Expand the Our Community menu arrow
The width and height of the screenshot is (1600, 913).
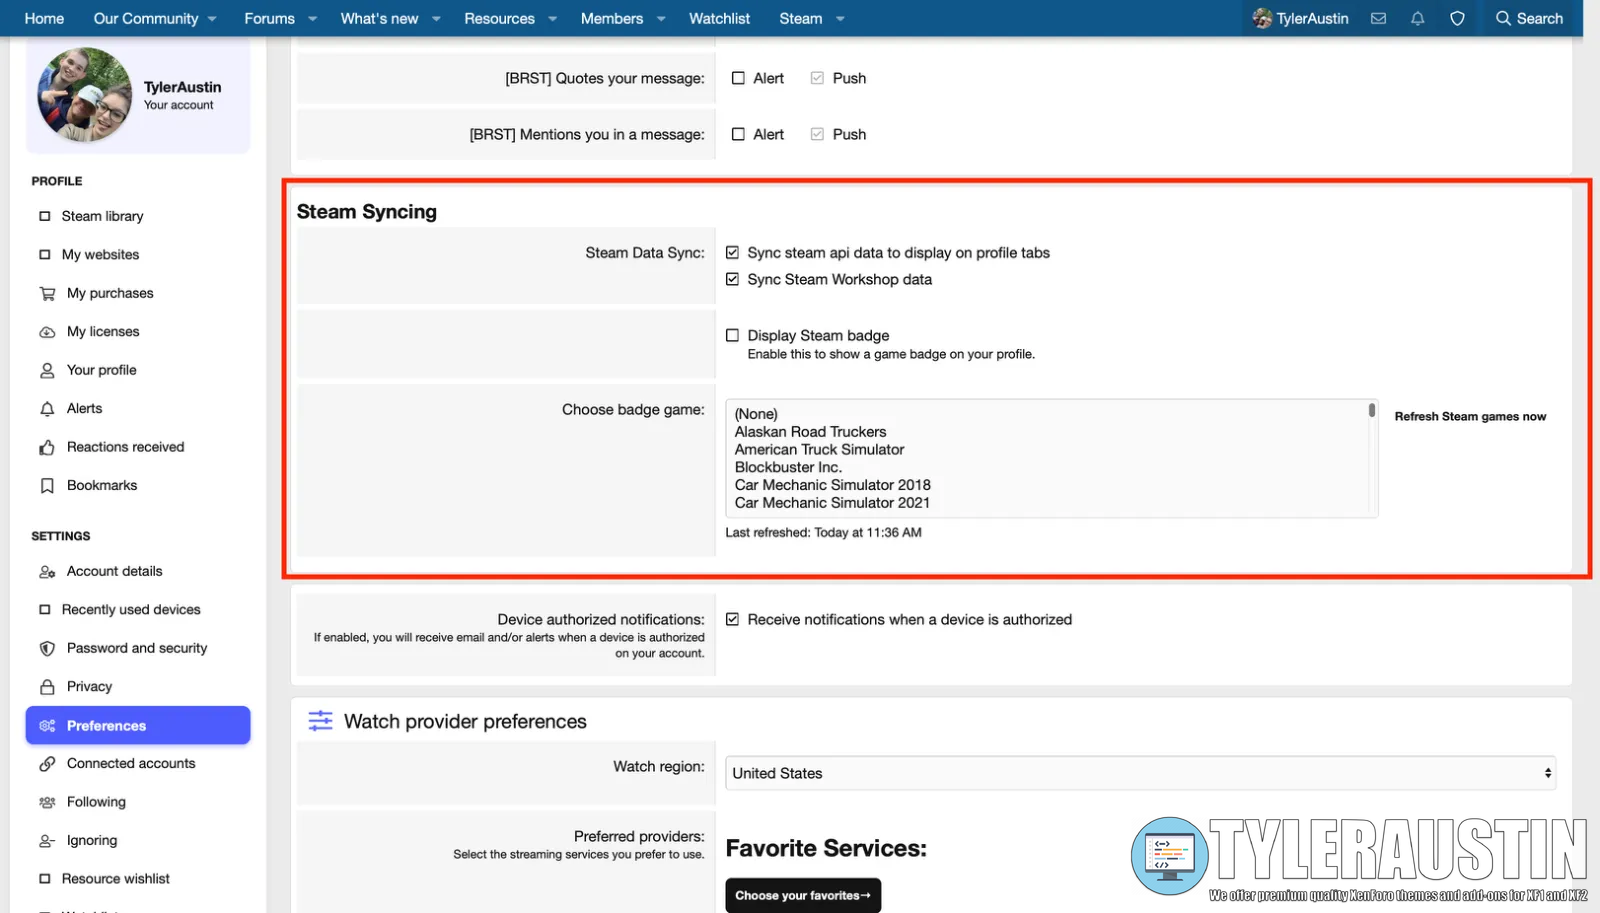tap(212, 19)
